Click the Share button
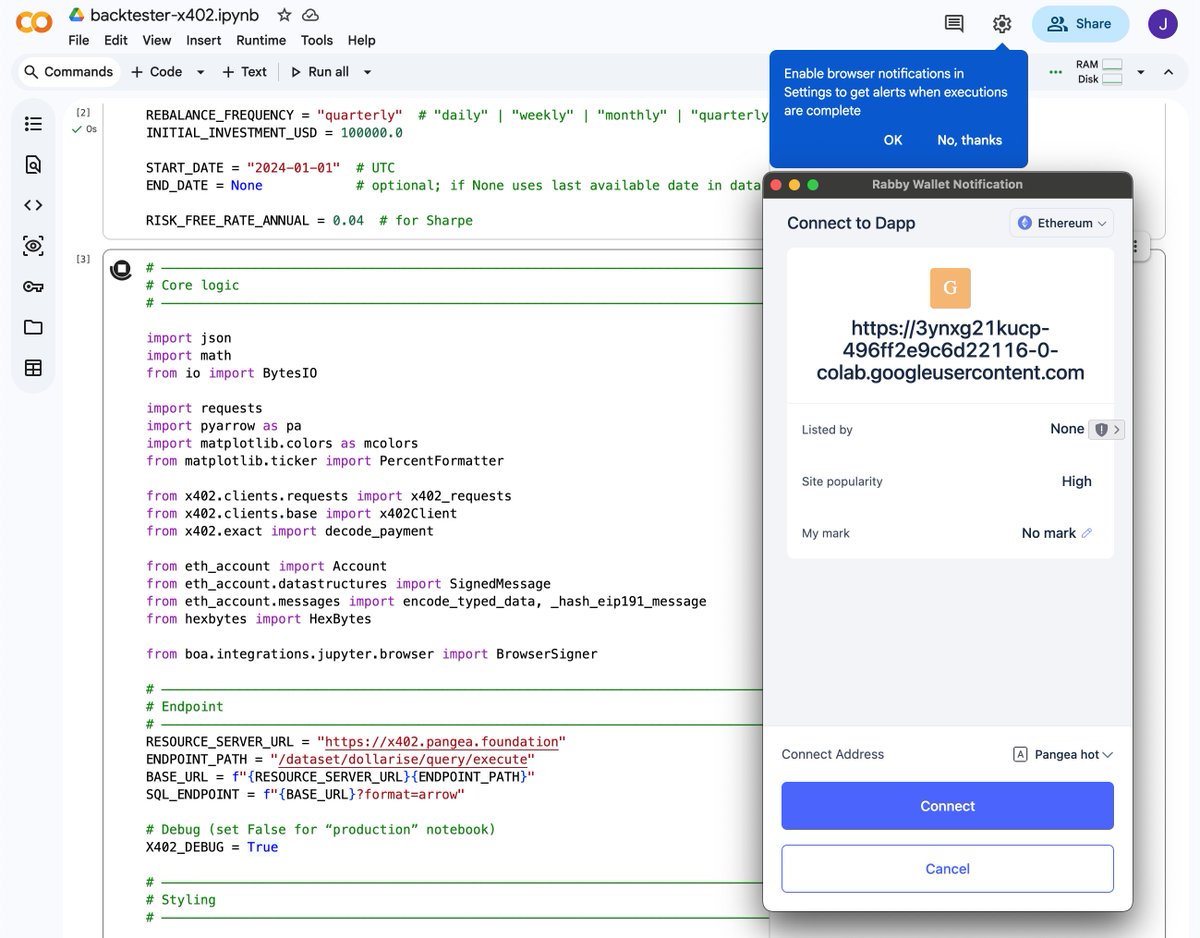 [1080, 24]
